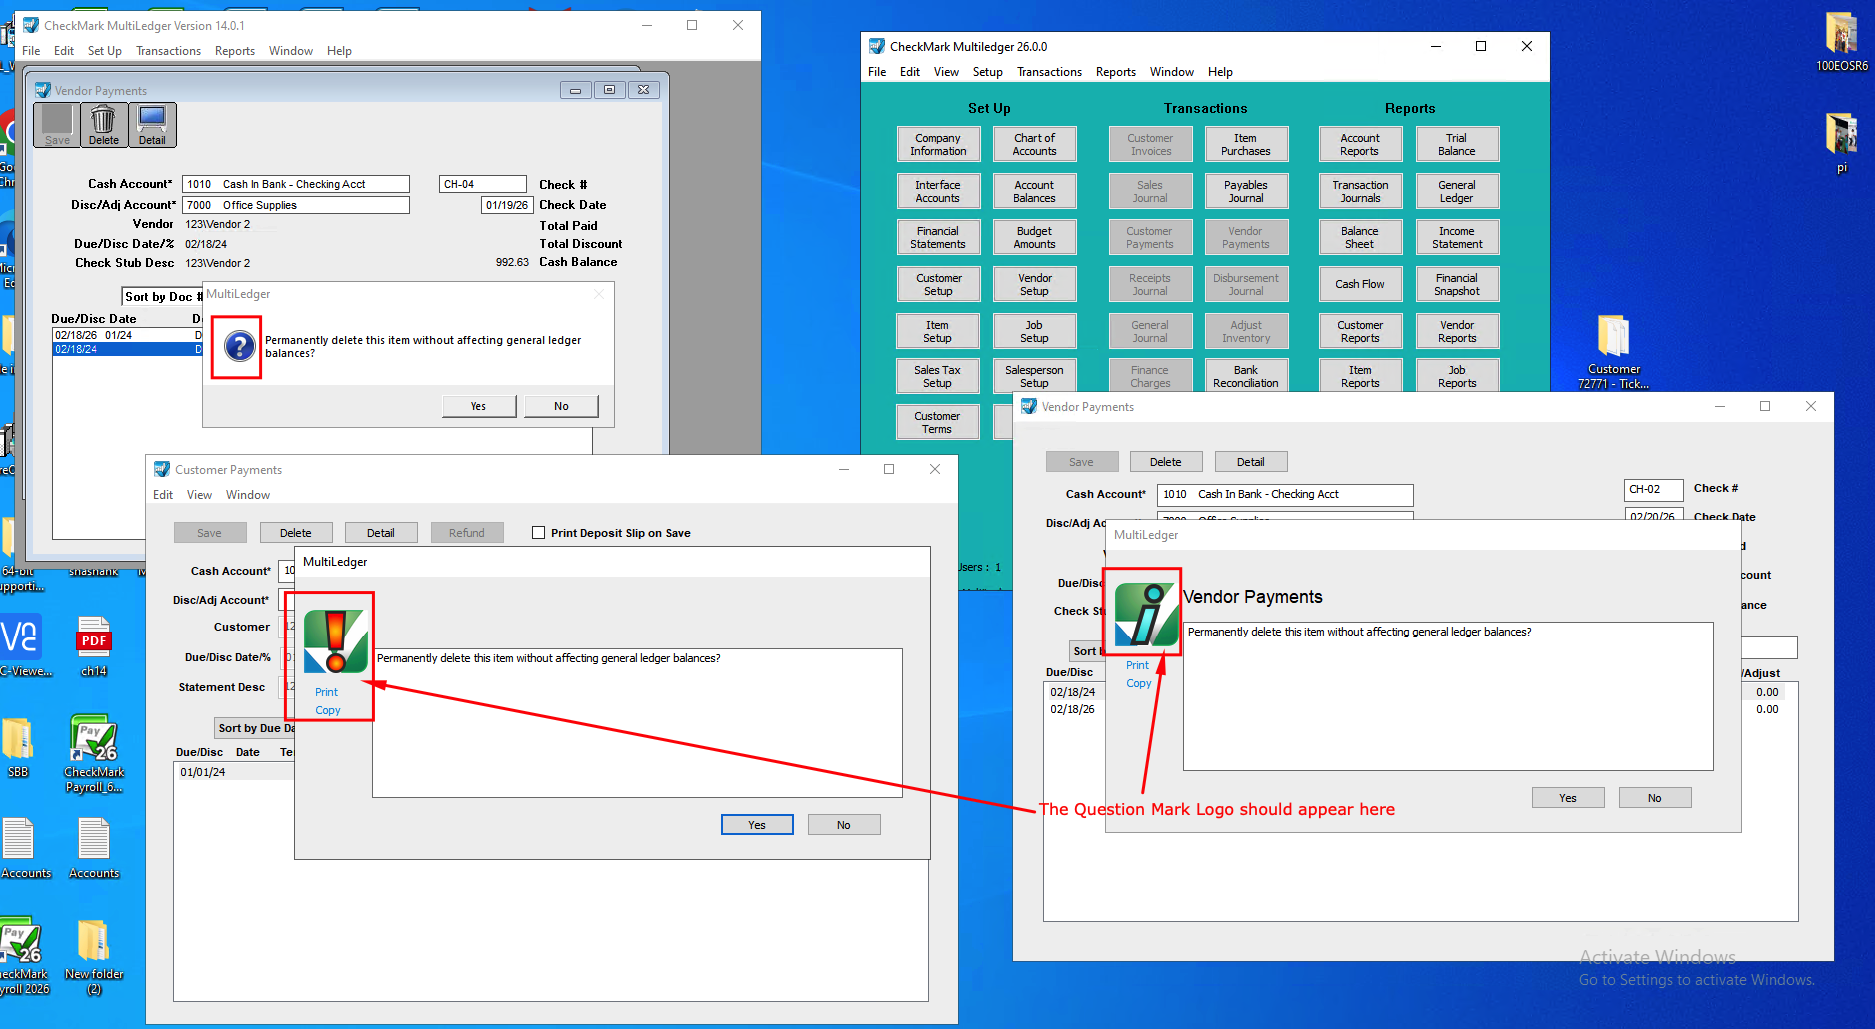Screen dimensions: 1875x1029
Task: Open Income Statement report button
Action: pyautogui.click(x=1457, y=237)
